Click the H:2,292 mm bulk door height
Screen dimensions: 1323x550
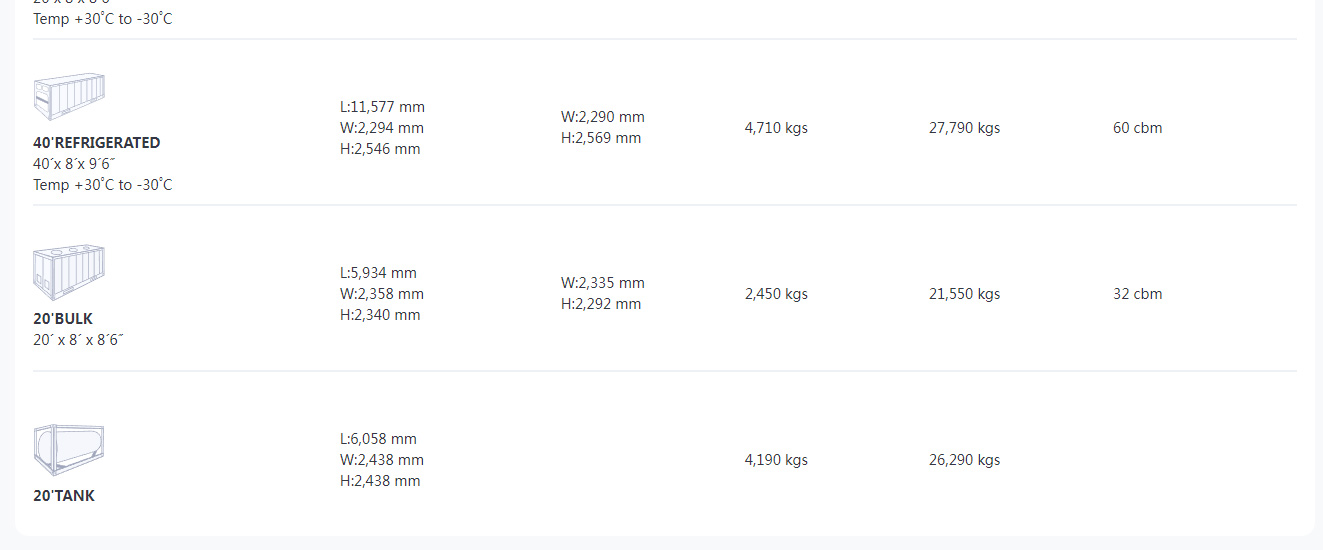pyautogui.click(x=601, y=304)
